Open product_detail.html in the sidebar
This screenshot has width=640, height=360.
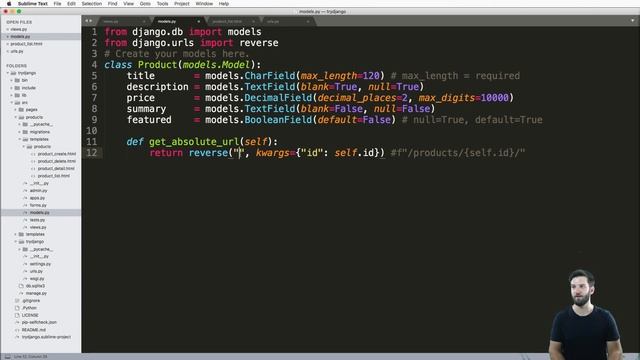coord(56,169)
